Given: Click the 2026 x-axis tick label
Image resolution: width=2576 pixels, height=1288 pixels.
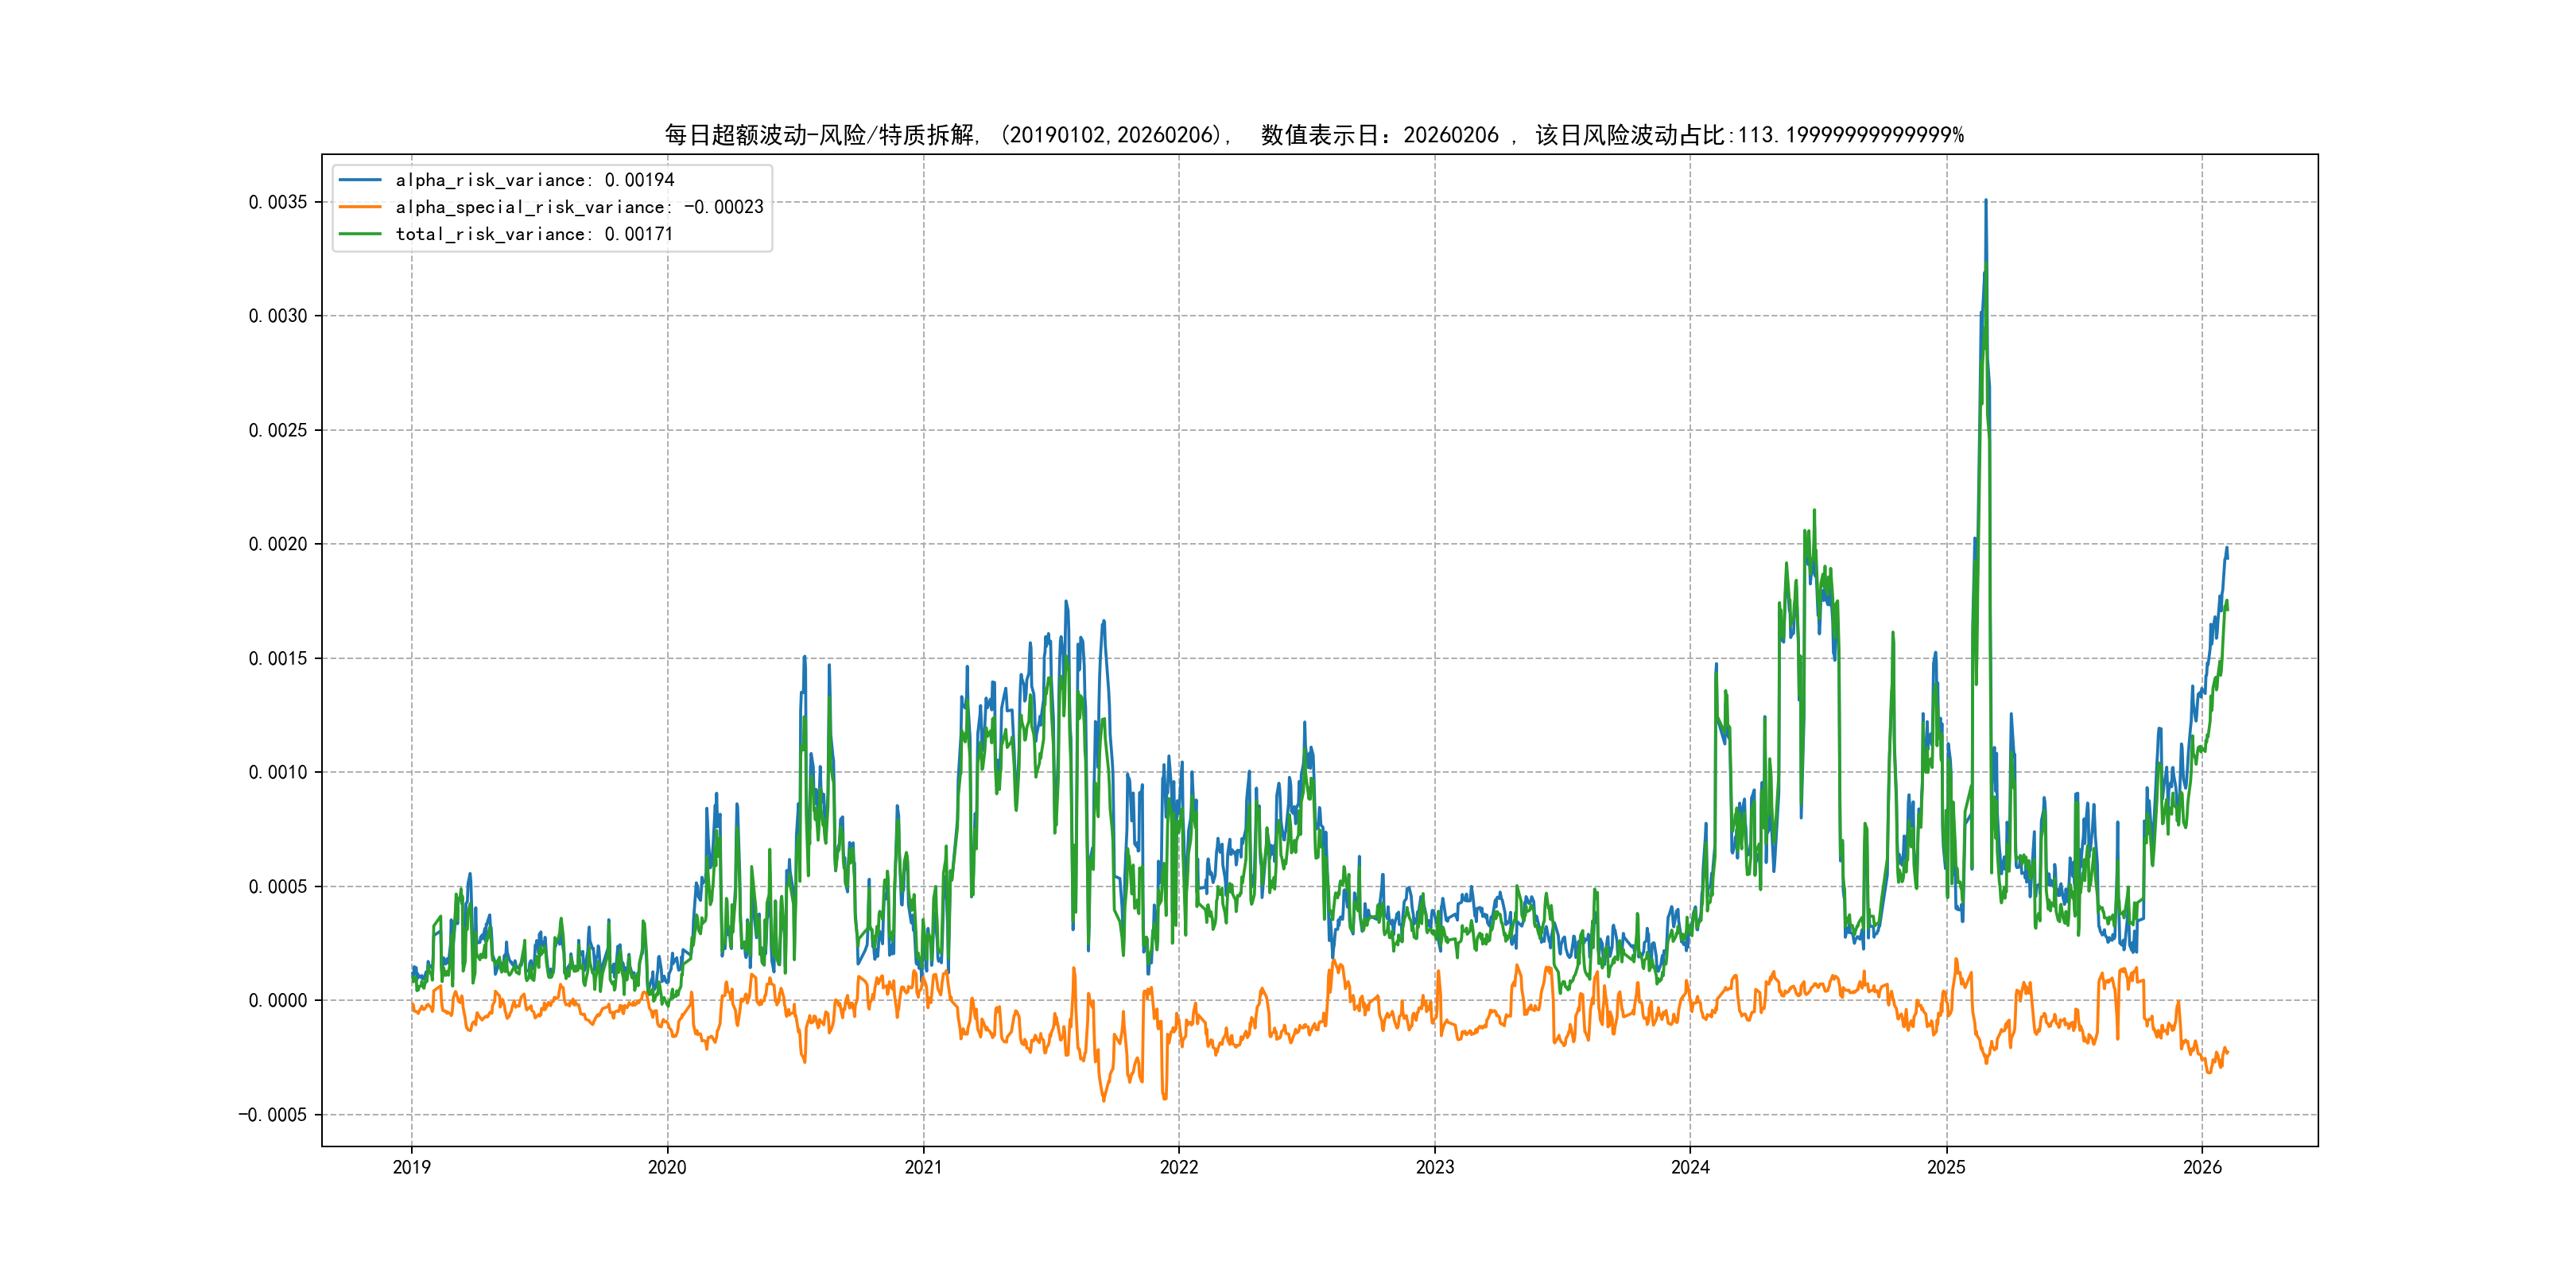Looking at the screenshot, I should tap(2202, 1167).
